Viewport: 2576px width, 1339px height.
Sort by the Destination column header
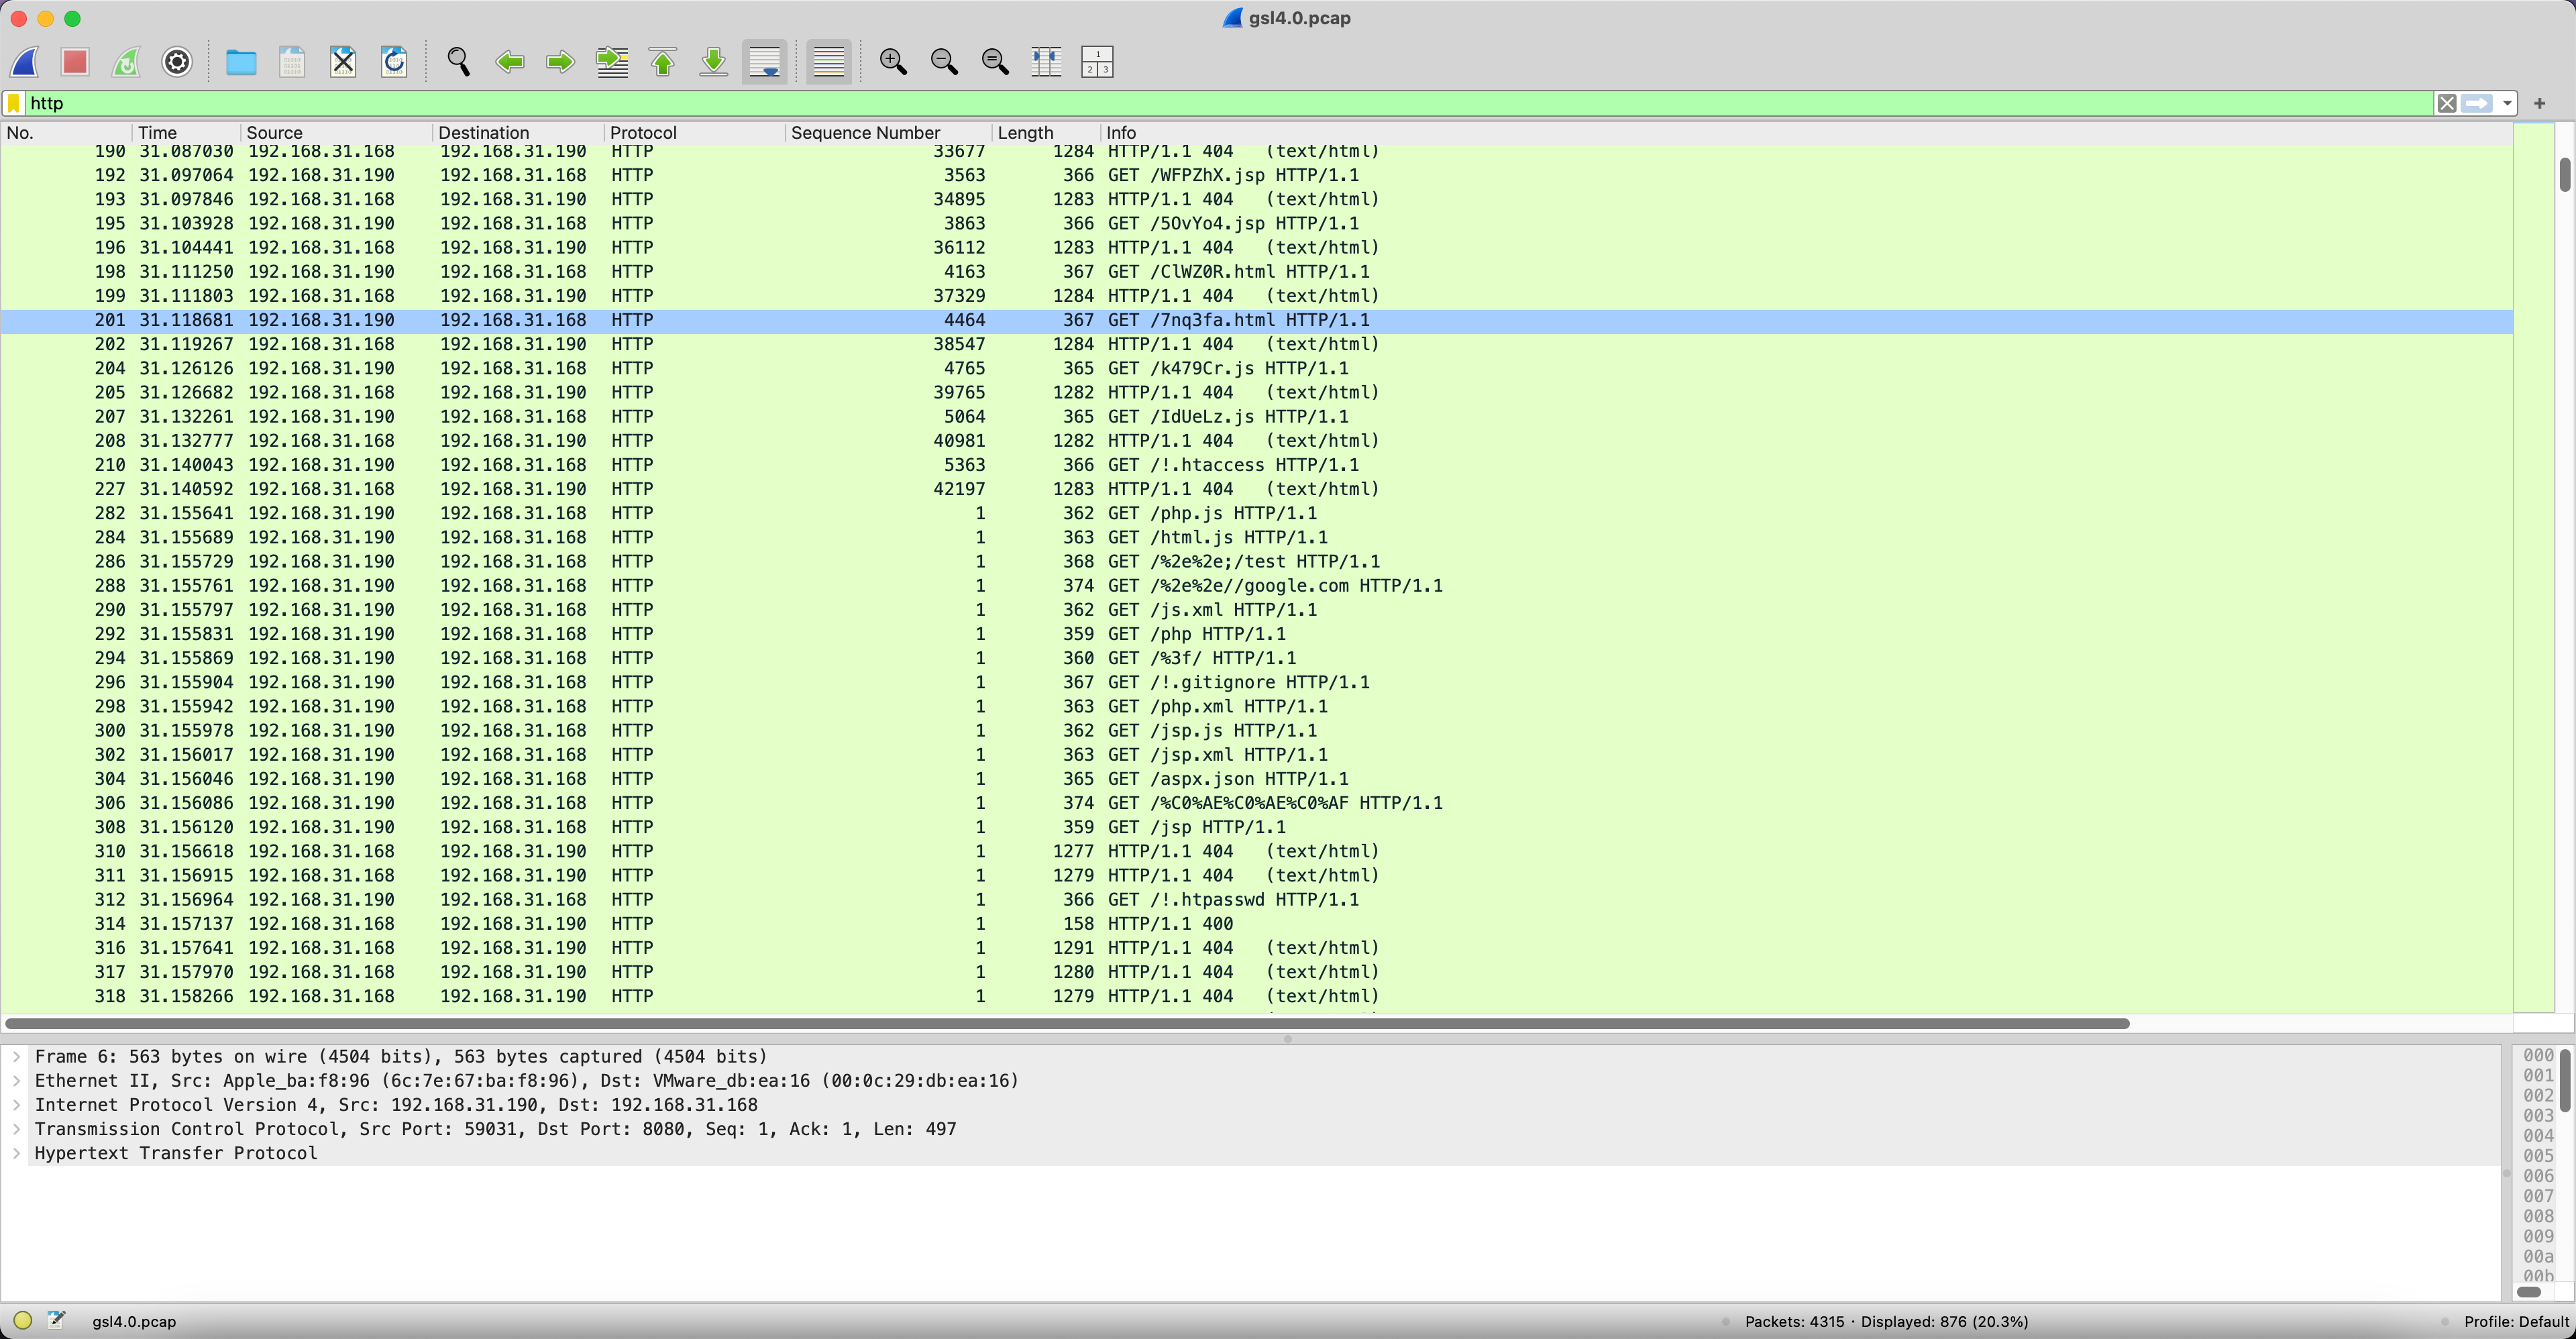tap(519, 132)
